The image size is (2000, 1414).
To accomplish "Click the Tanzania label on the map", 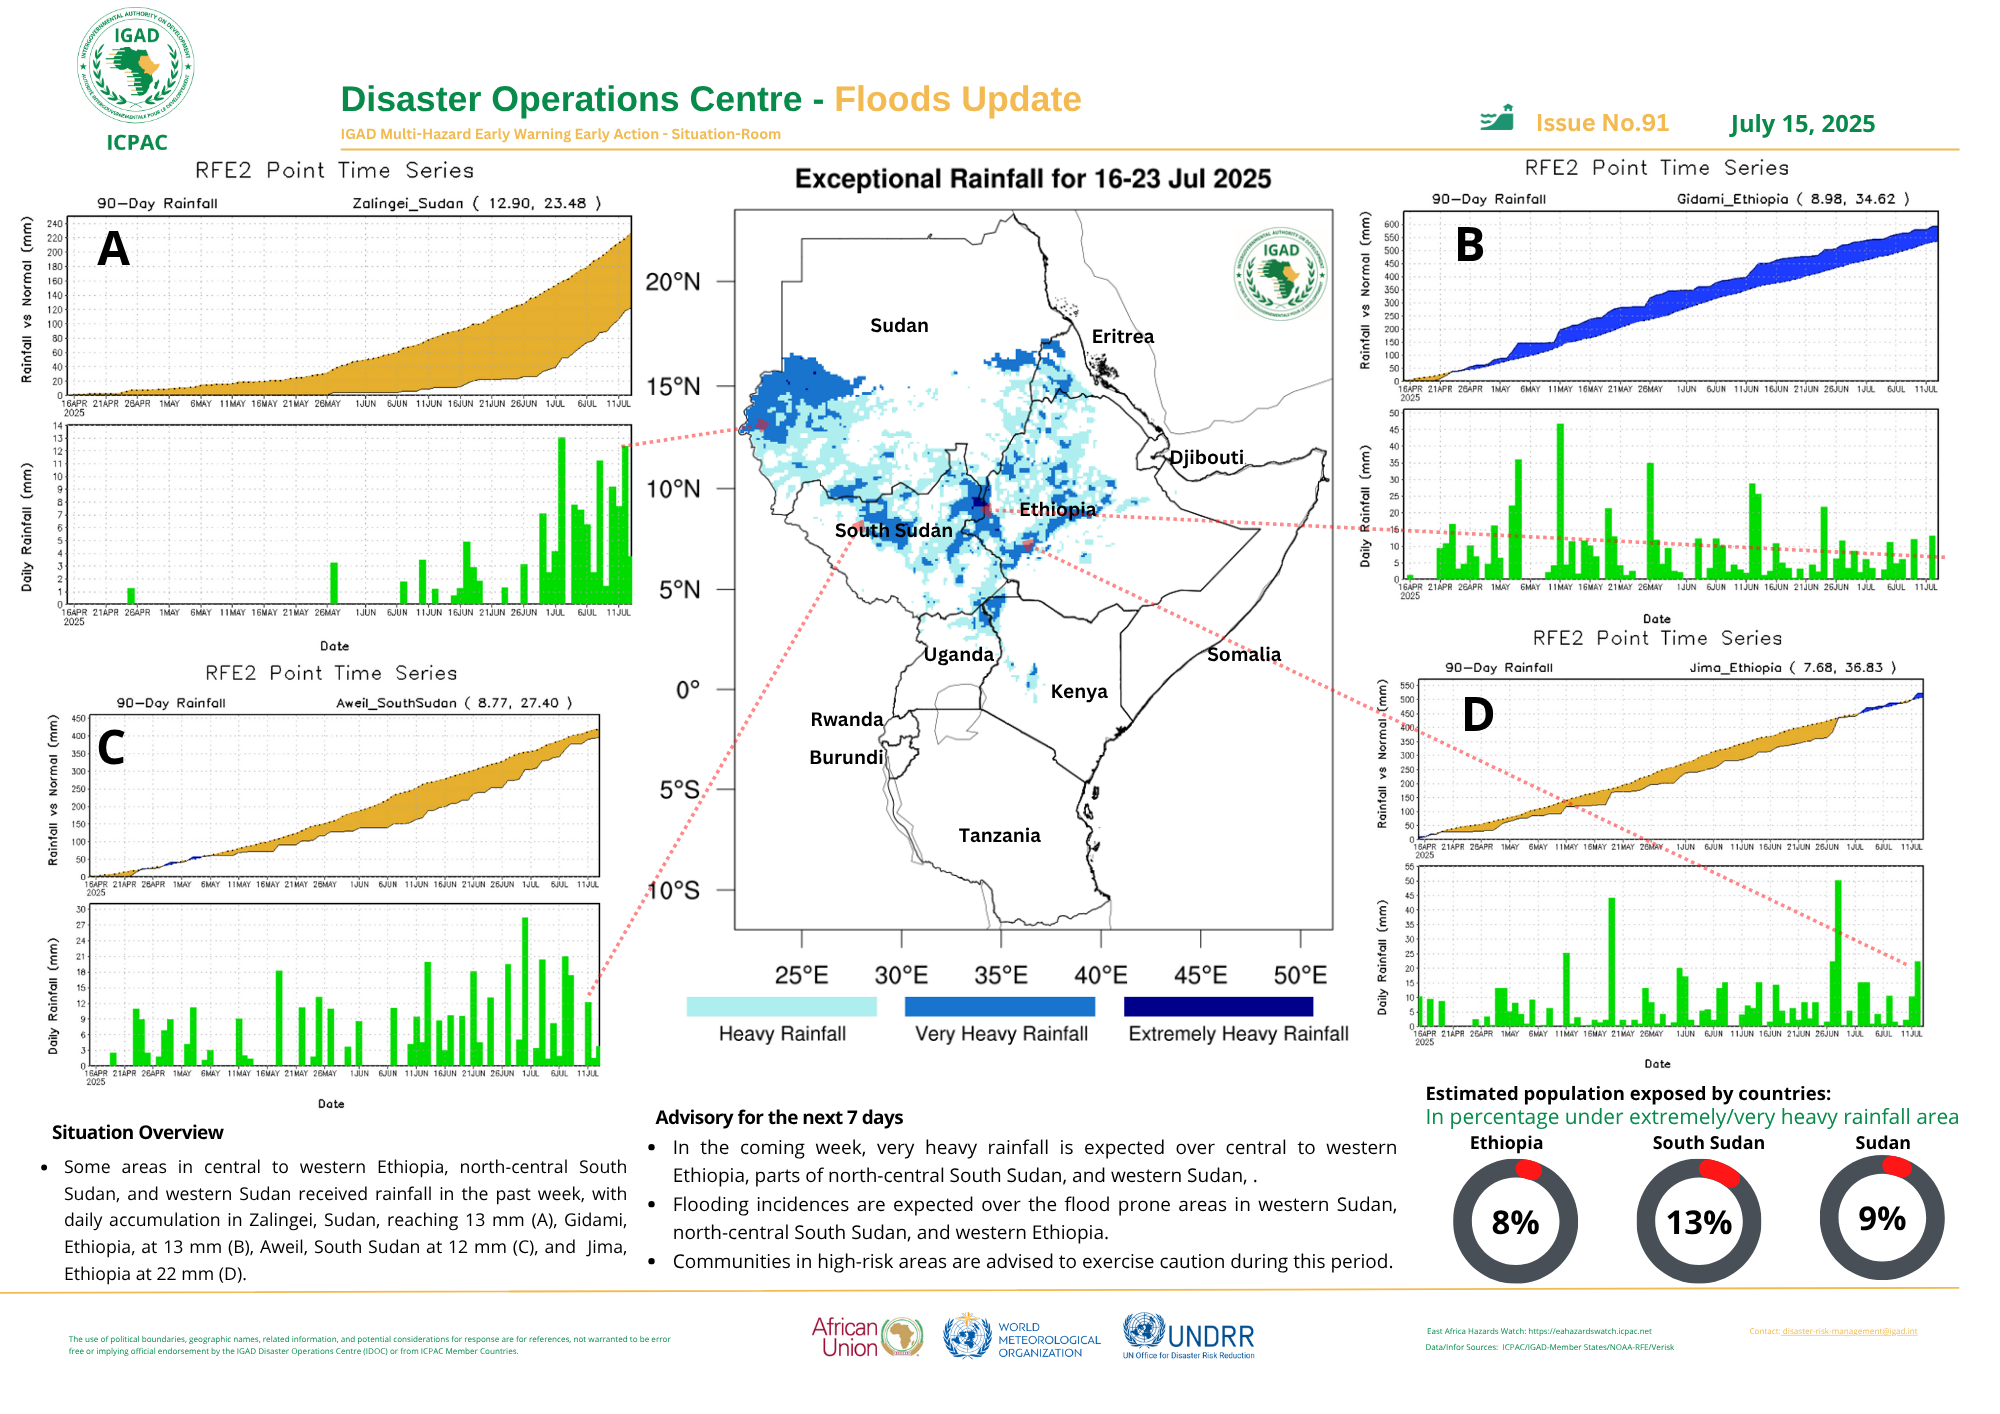I will point(999,835).
